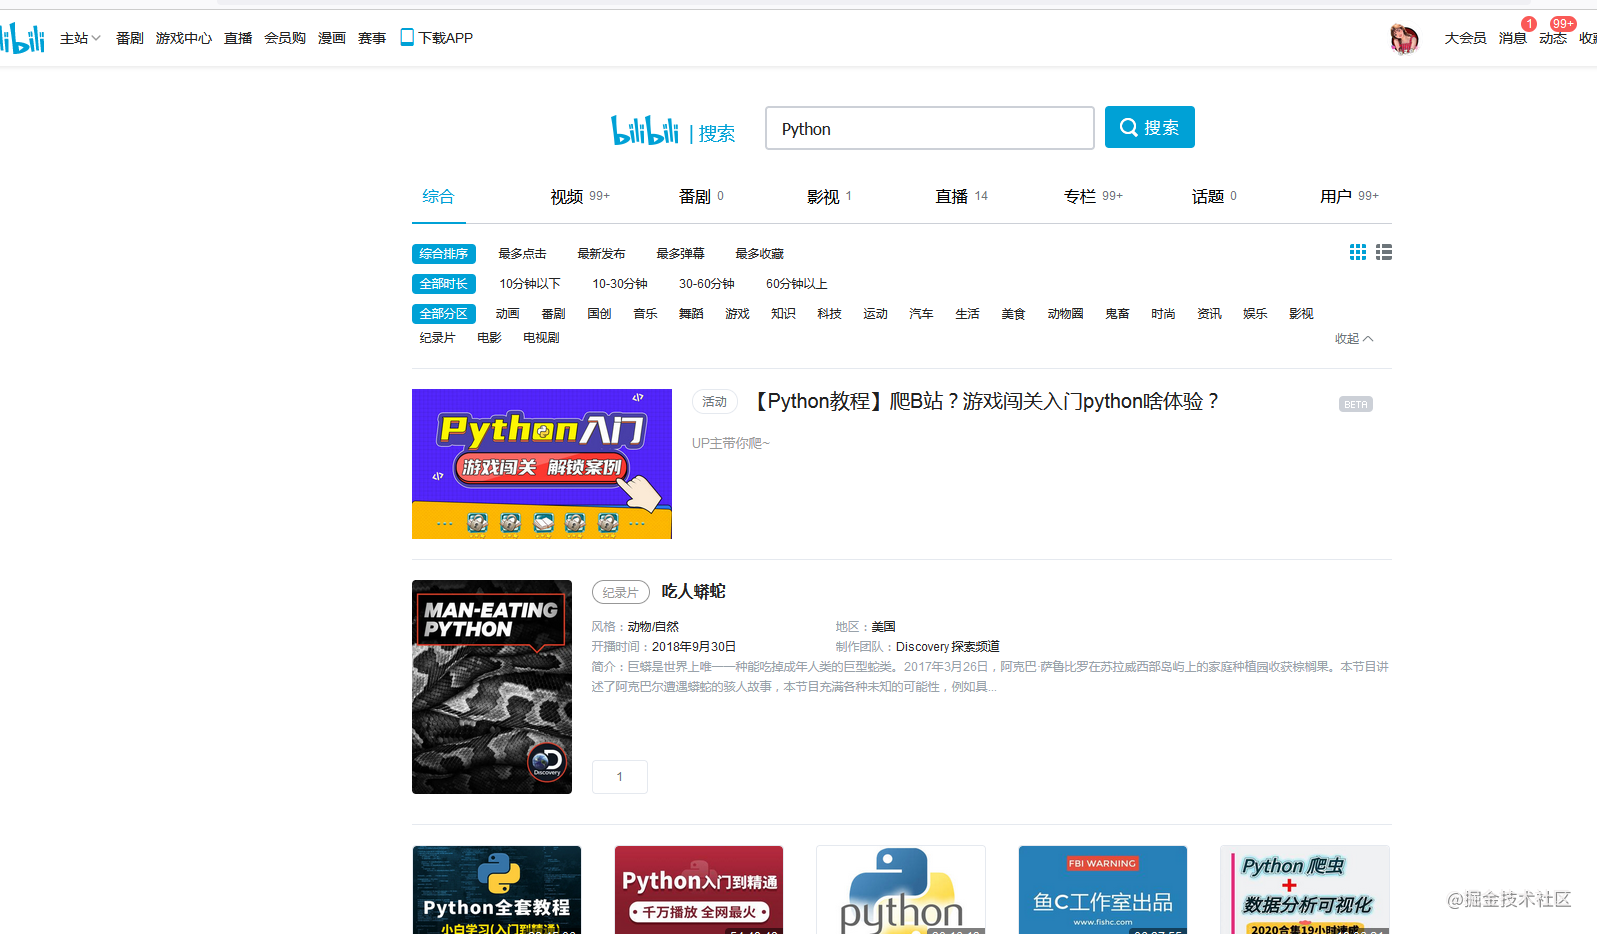The image size is (1597, 934).
Task: Open 游戏中心 in top navigation
Action: click(184, 38)
